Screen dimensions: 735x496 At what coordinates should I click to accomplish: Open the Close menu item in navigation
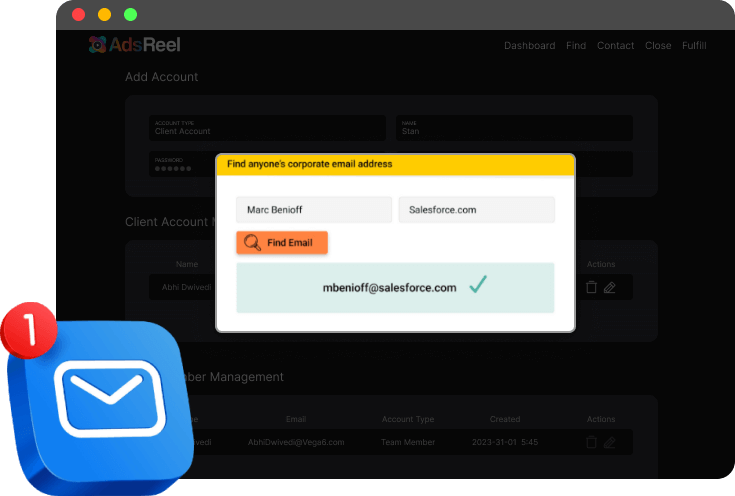coord(658,46)
